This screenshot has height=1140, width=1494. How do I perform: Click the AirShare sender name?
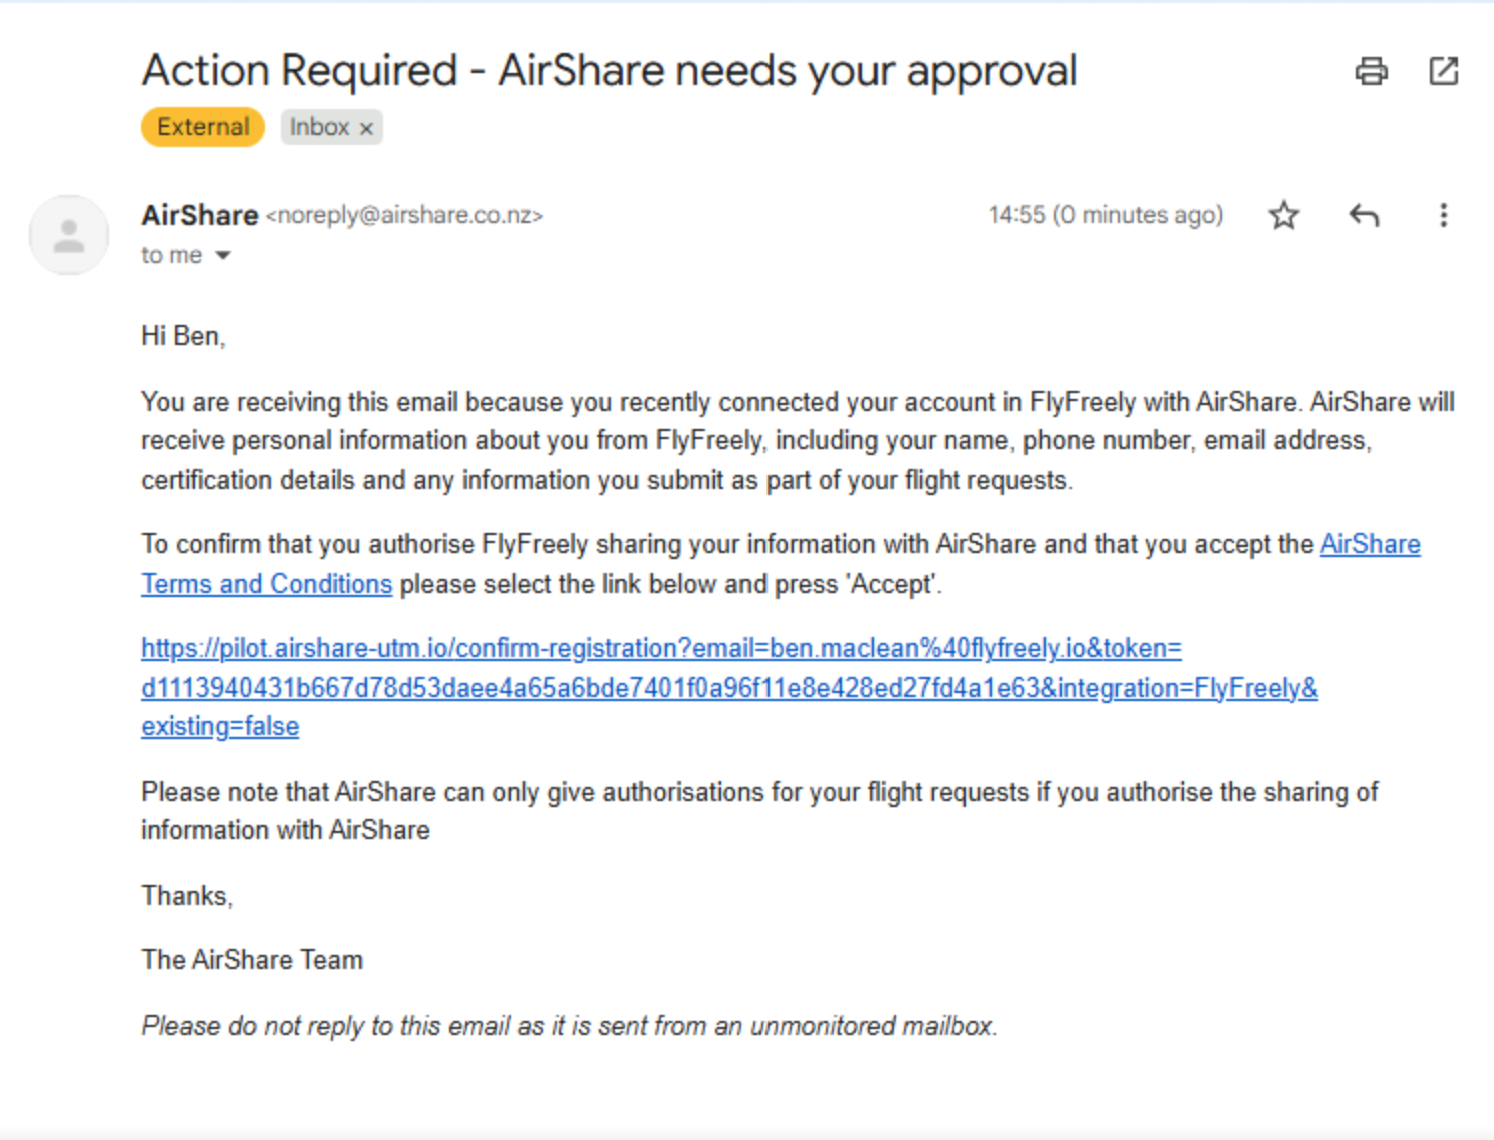pyautogui.click(x=200, y=215)
